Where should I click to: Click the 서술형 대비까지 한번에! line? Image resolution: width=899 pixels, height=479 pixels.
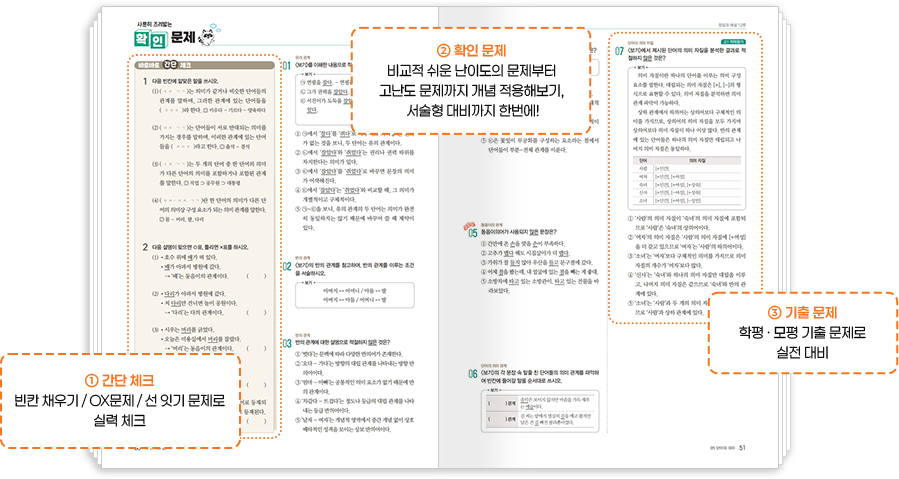coord(471,111)
